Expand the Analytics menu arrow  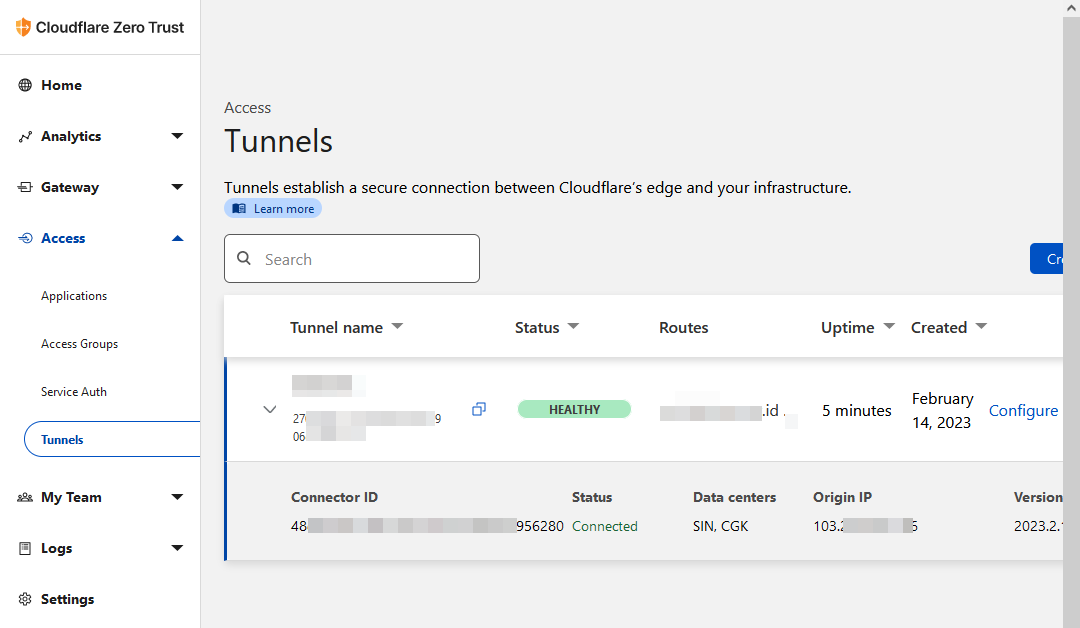177,136
